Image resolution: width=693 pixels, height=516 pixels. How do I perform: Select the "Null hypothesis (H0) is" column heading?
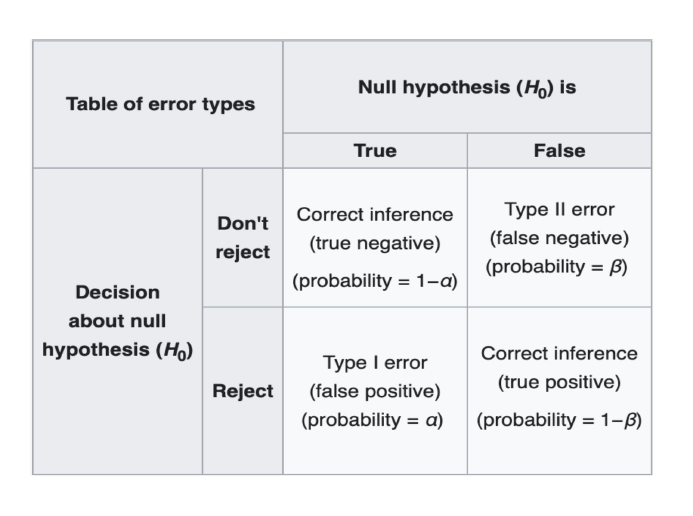(x=466, y=87)
